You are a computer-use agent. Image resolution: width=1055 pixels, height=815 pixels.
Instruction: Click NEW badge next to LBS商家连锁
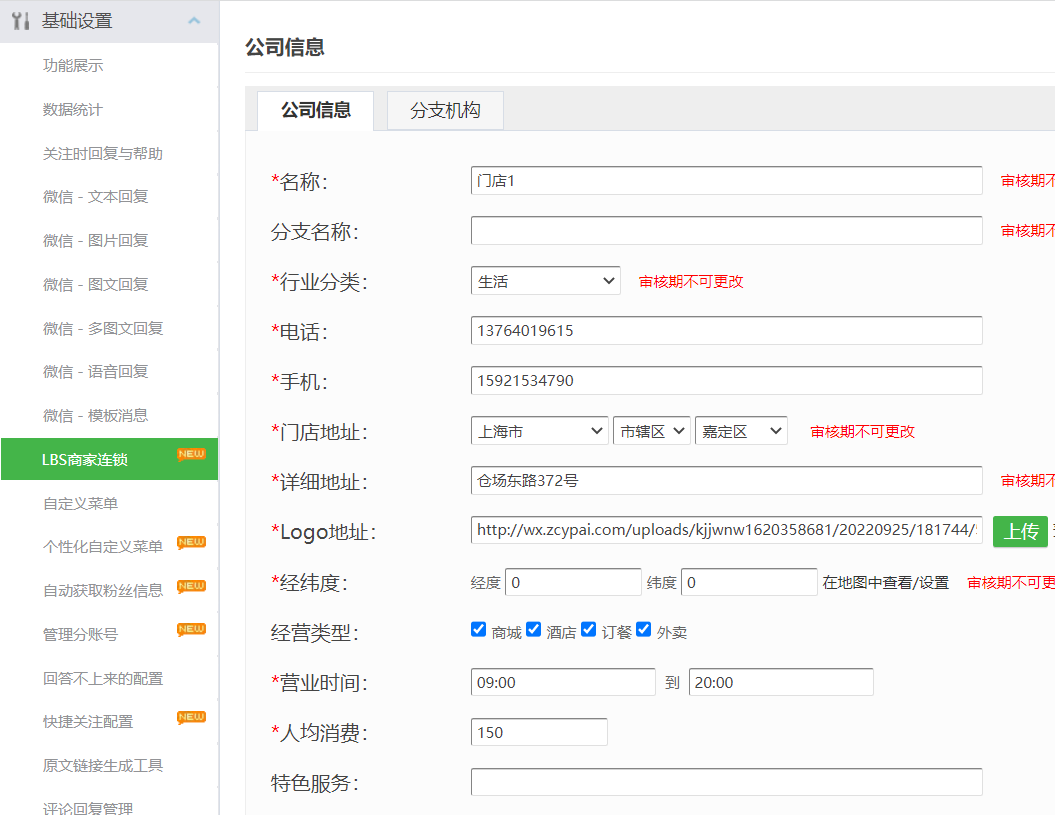tap(191, 454)
